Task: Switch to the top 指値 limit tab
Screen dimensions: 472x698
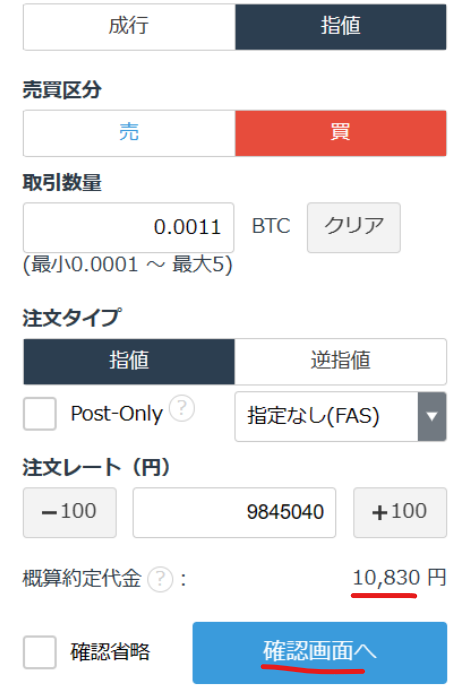Action: (341, 27)
